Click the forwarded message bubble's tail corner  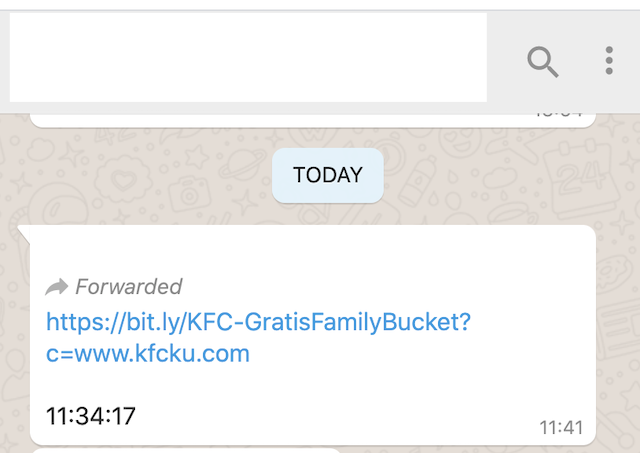click(24, 232)
